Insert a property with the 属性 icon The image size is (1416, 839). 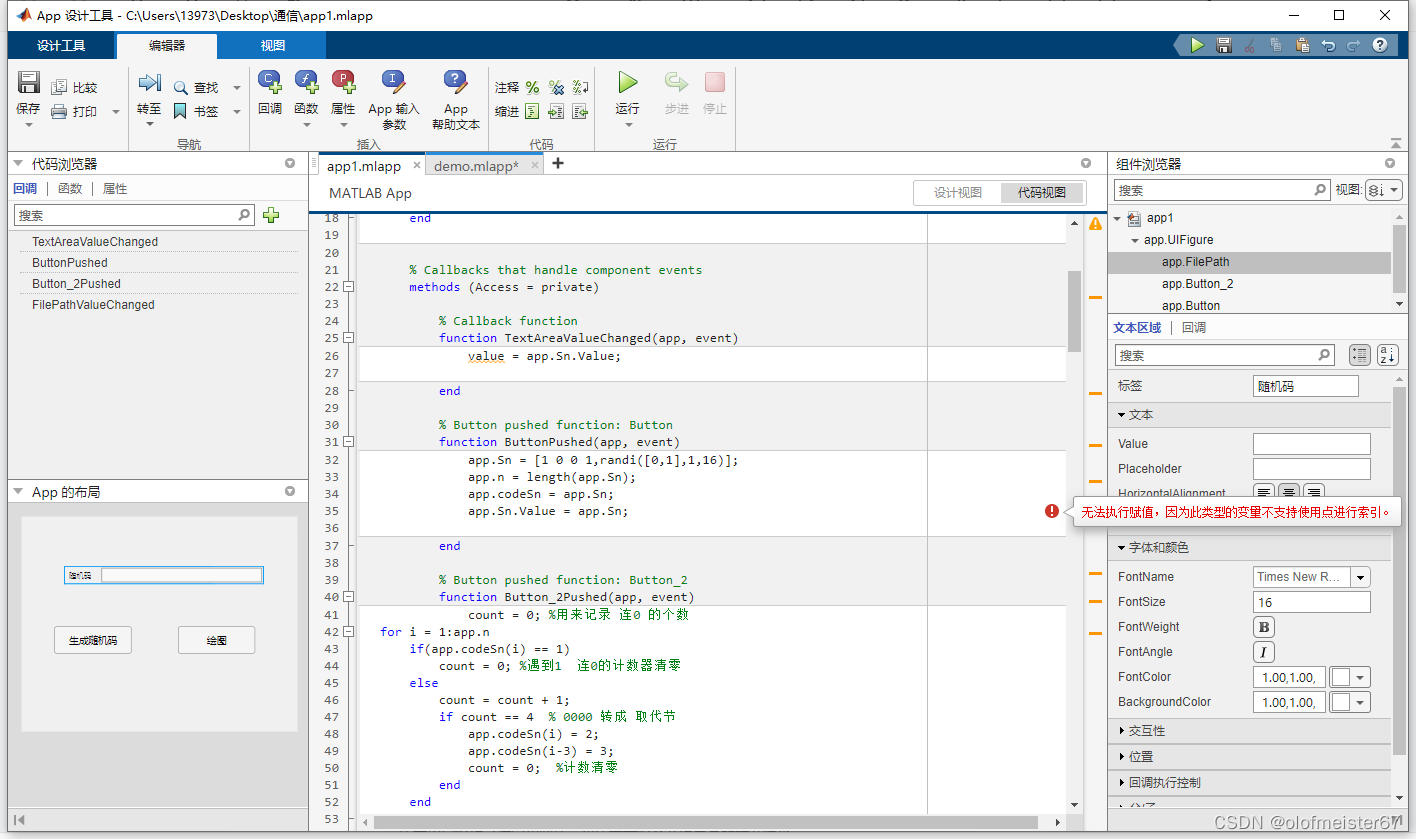point(343,83)
